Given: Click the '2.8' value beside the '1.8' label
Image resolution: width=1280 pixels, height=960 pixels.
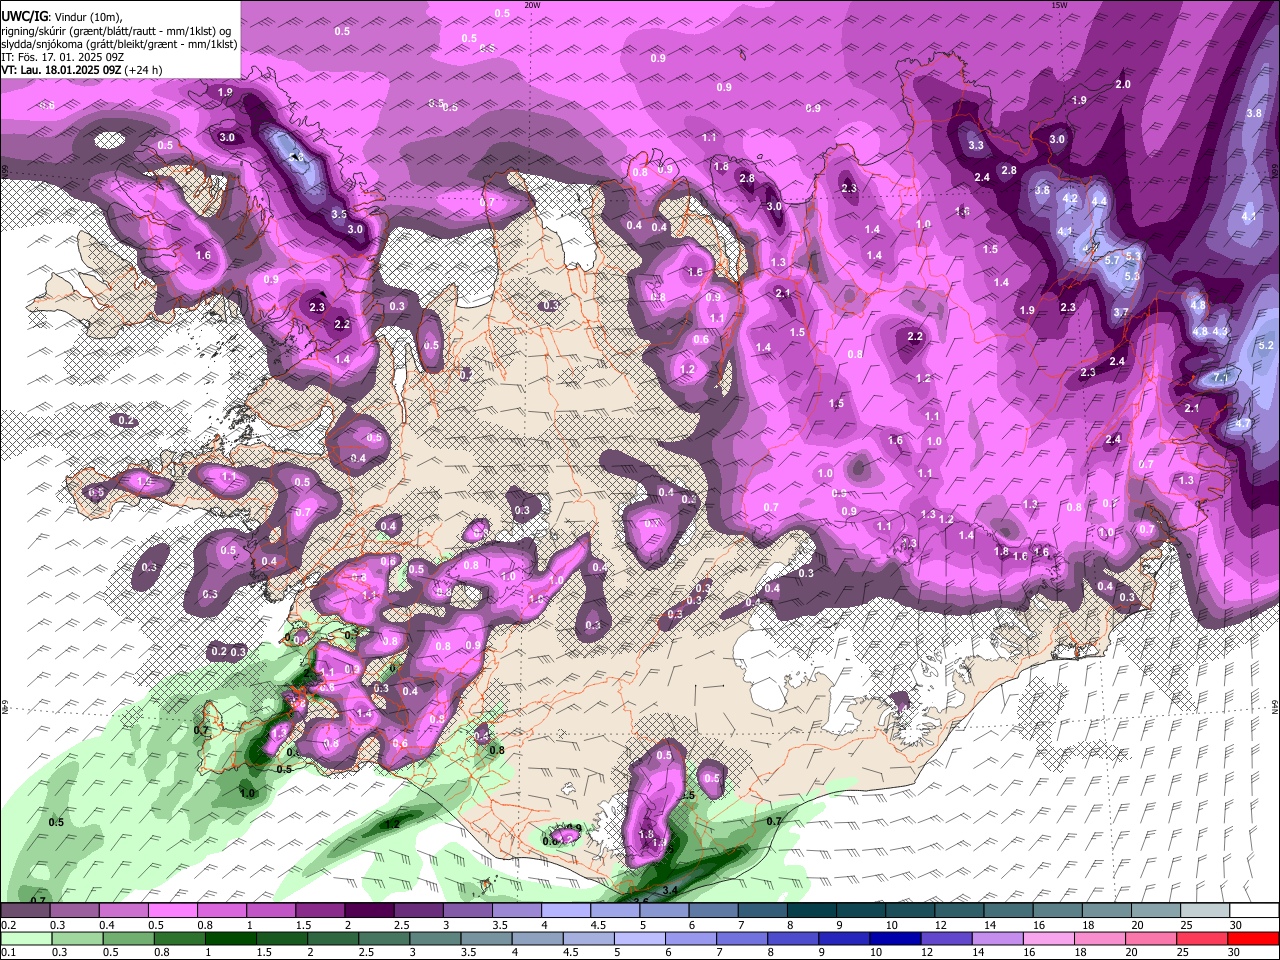Looking at the screenshot, I should [x=746, y=178].
